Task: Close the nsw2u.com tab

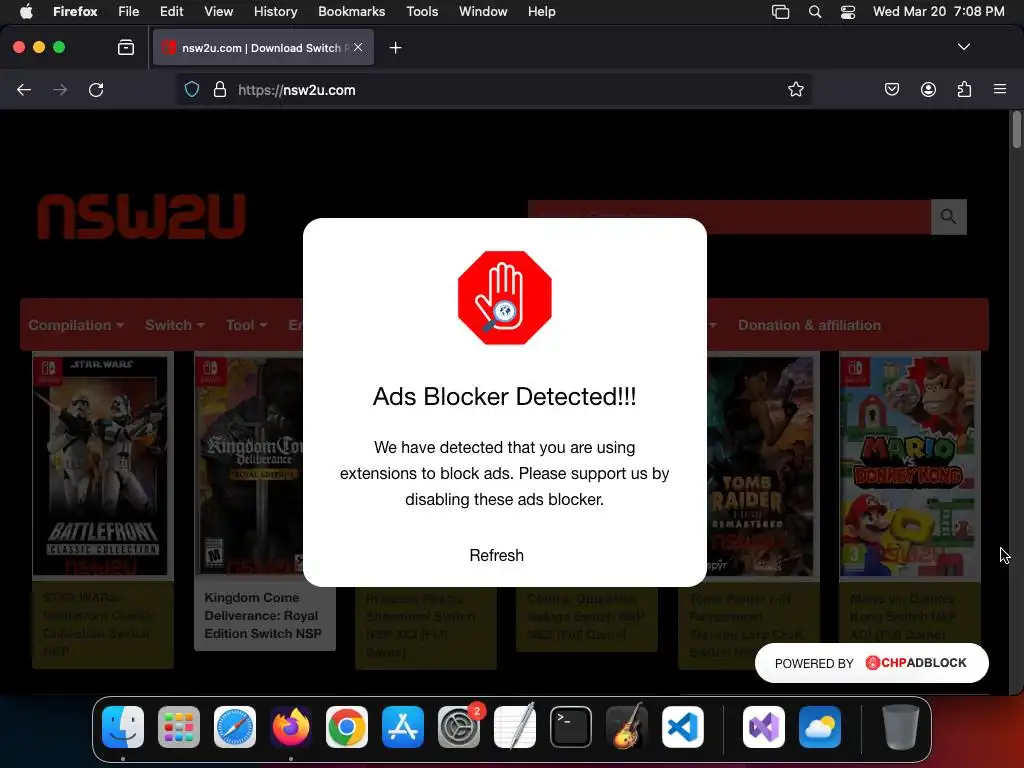Action: point(358,47)
